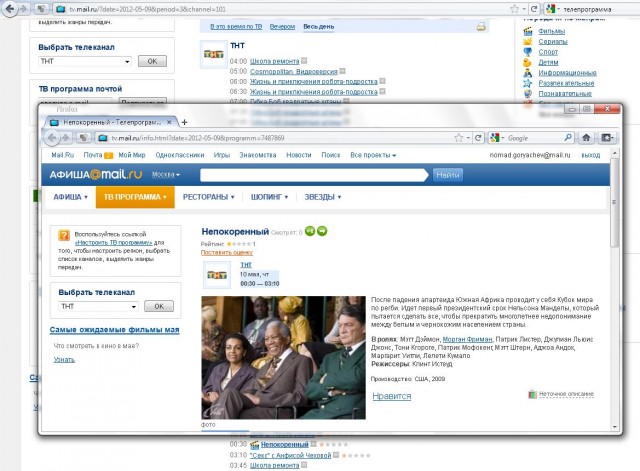Rate the program using the star rating row

point(239,244)
